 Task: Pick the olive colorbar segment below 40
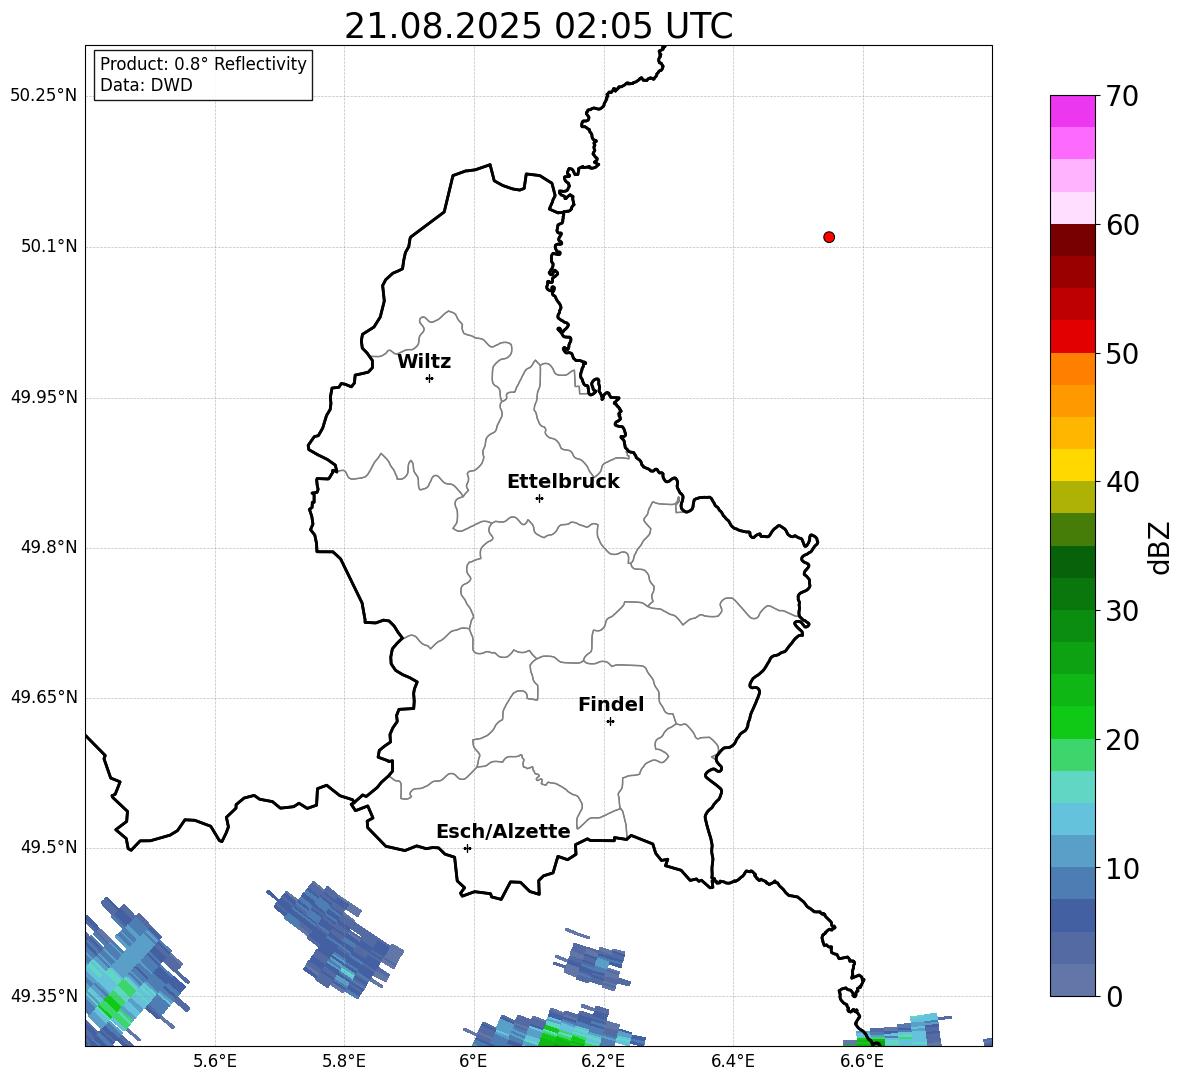point(1072,497)
